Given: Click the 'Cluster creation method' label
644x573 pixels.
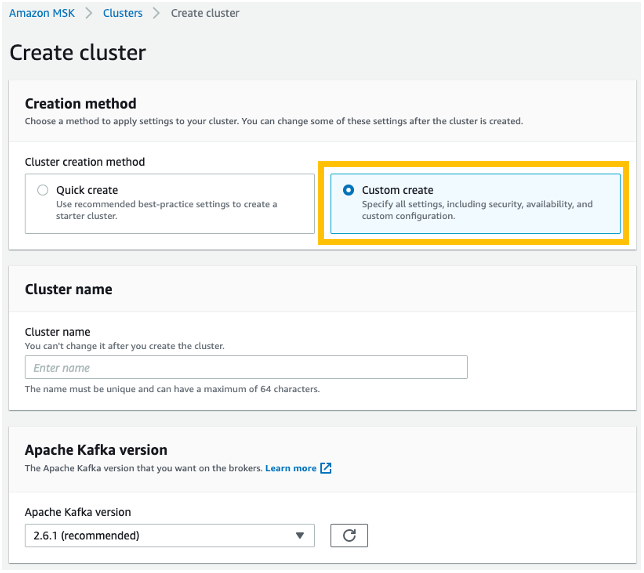Looking at the screenshot, I should pos(85,162).
